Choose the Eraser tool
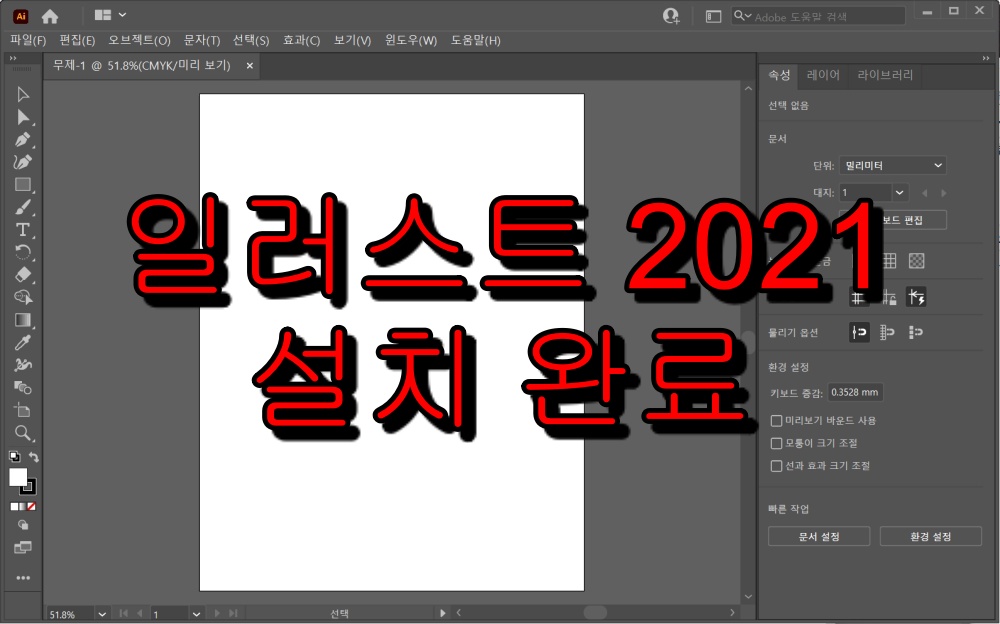This screenshot has width=1000, height=624. pyautogui.click(x=22, y=272)
